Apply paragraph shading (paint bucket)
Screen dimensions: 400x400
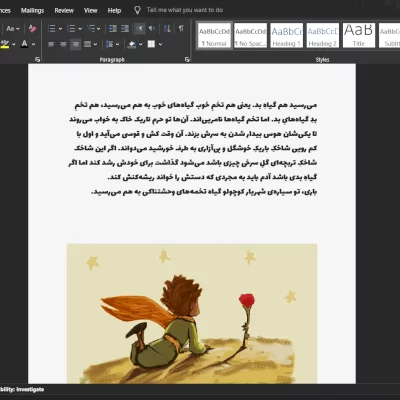tap(132, 44)
